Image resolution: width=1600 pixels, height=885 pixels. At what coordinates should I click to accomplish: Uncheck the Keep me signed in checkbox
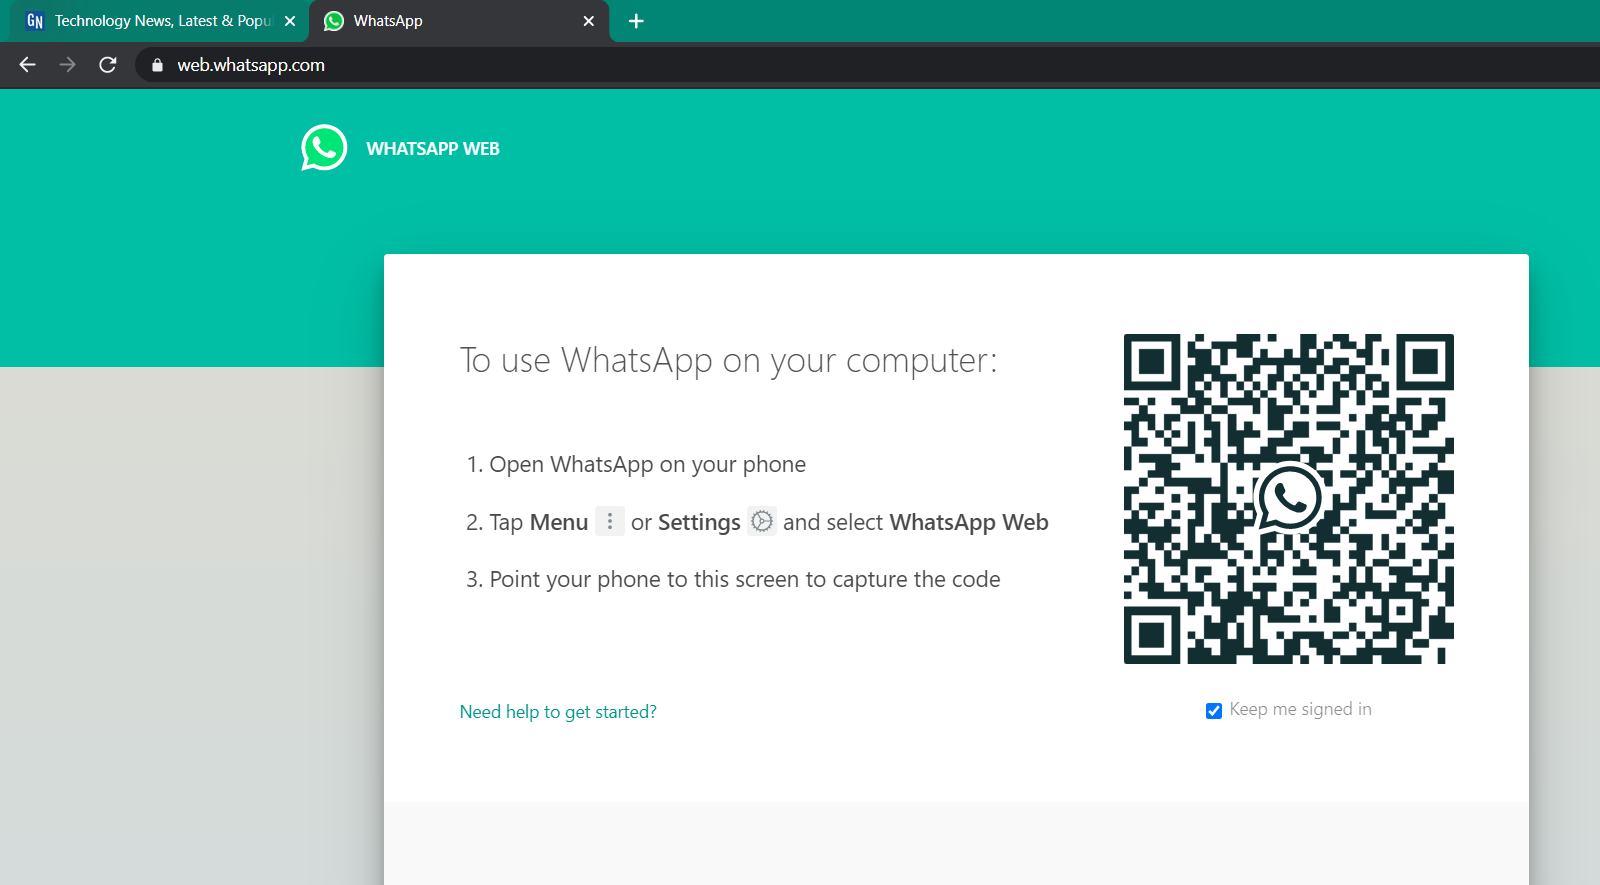pyautogui.click(x=1214, y=711)
